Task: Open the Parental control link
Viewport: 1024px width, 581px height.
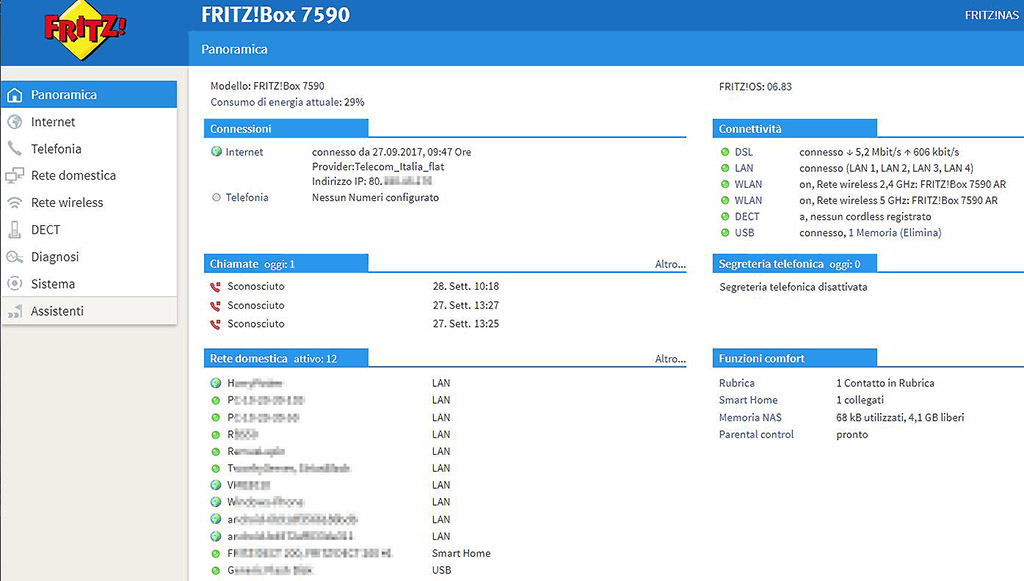Action: click(x=756, y=435)
